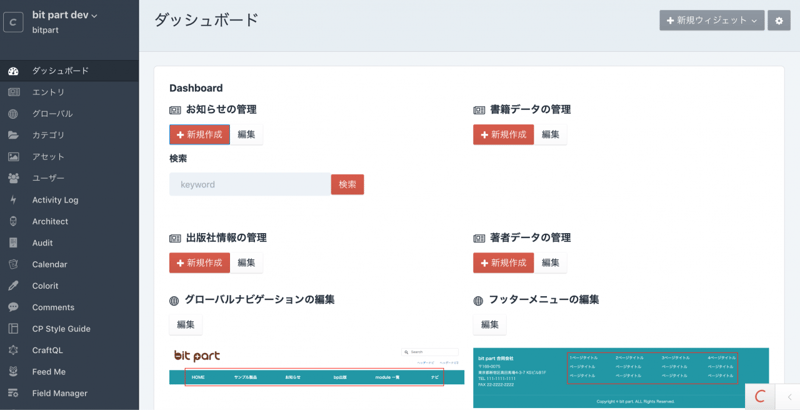Open the bit part dev site switcher
The height and width of the screenshot is (410, 800).
(x=65, y=15)
